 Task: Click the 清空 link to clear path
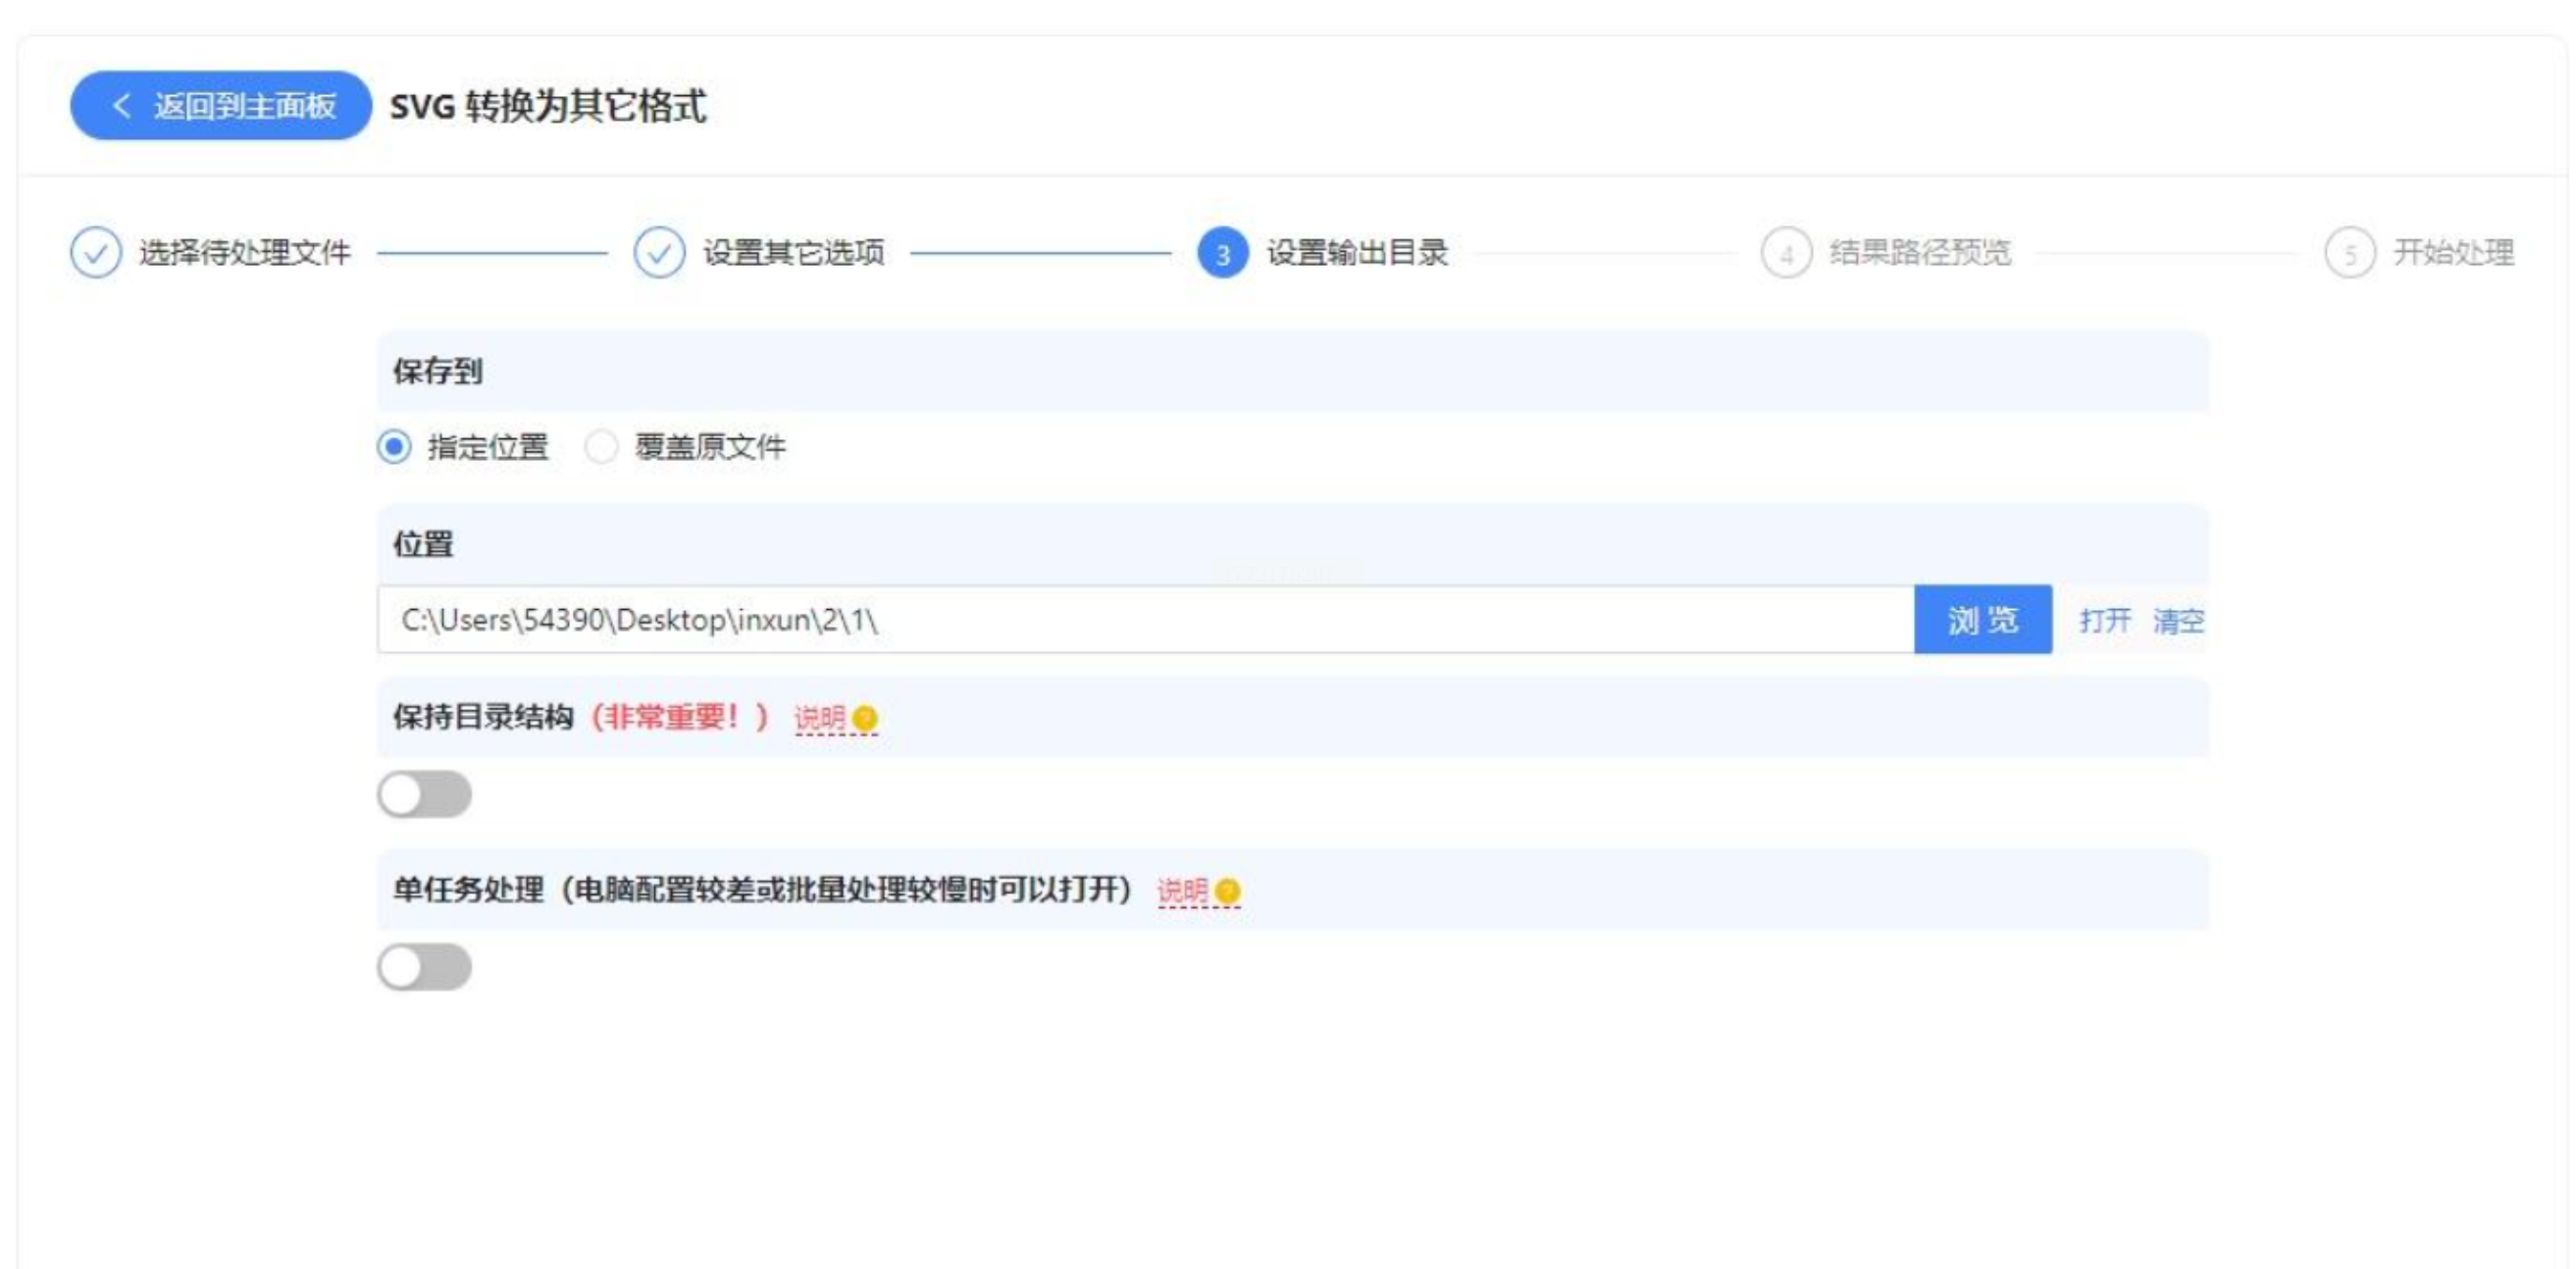click(x=2177, y=620)
